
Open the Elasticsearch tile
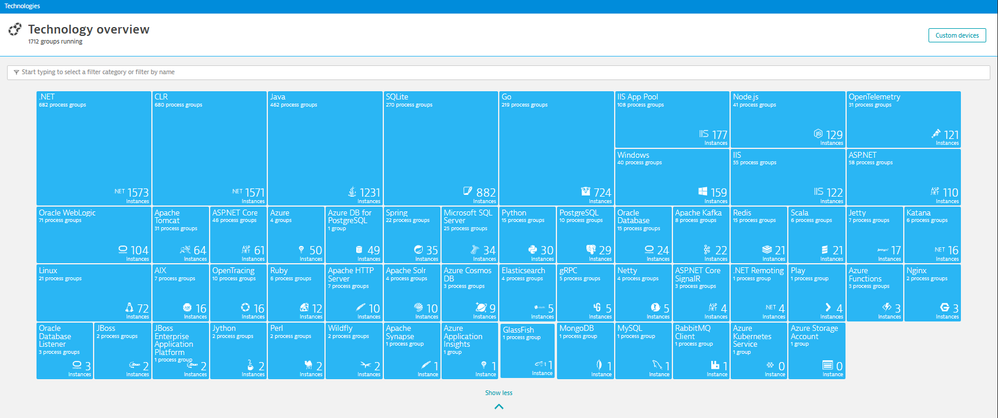[x=528, y=293]
